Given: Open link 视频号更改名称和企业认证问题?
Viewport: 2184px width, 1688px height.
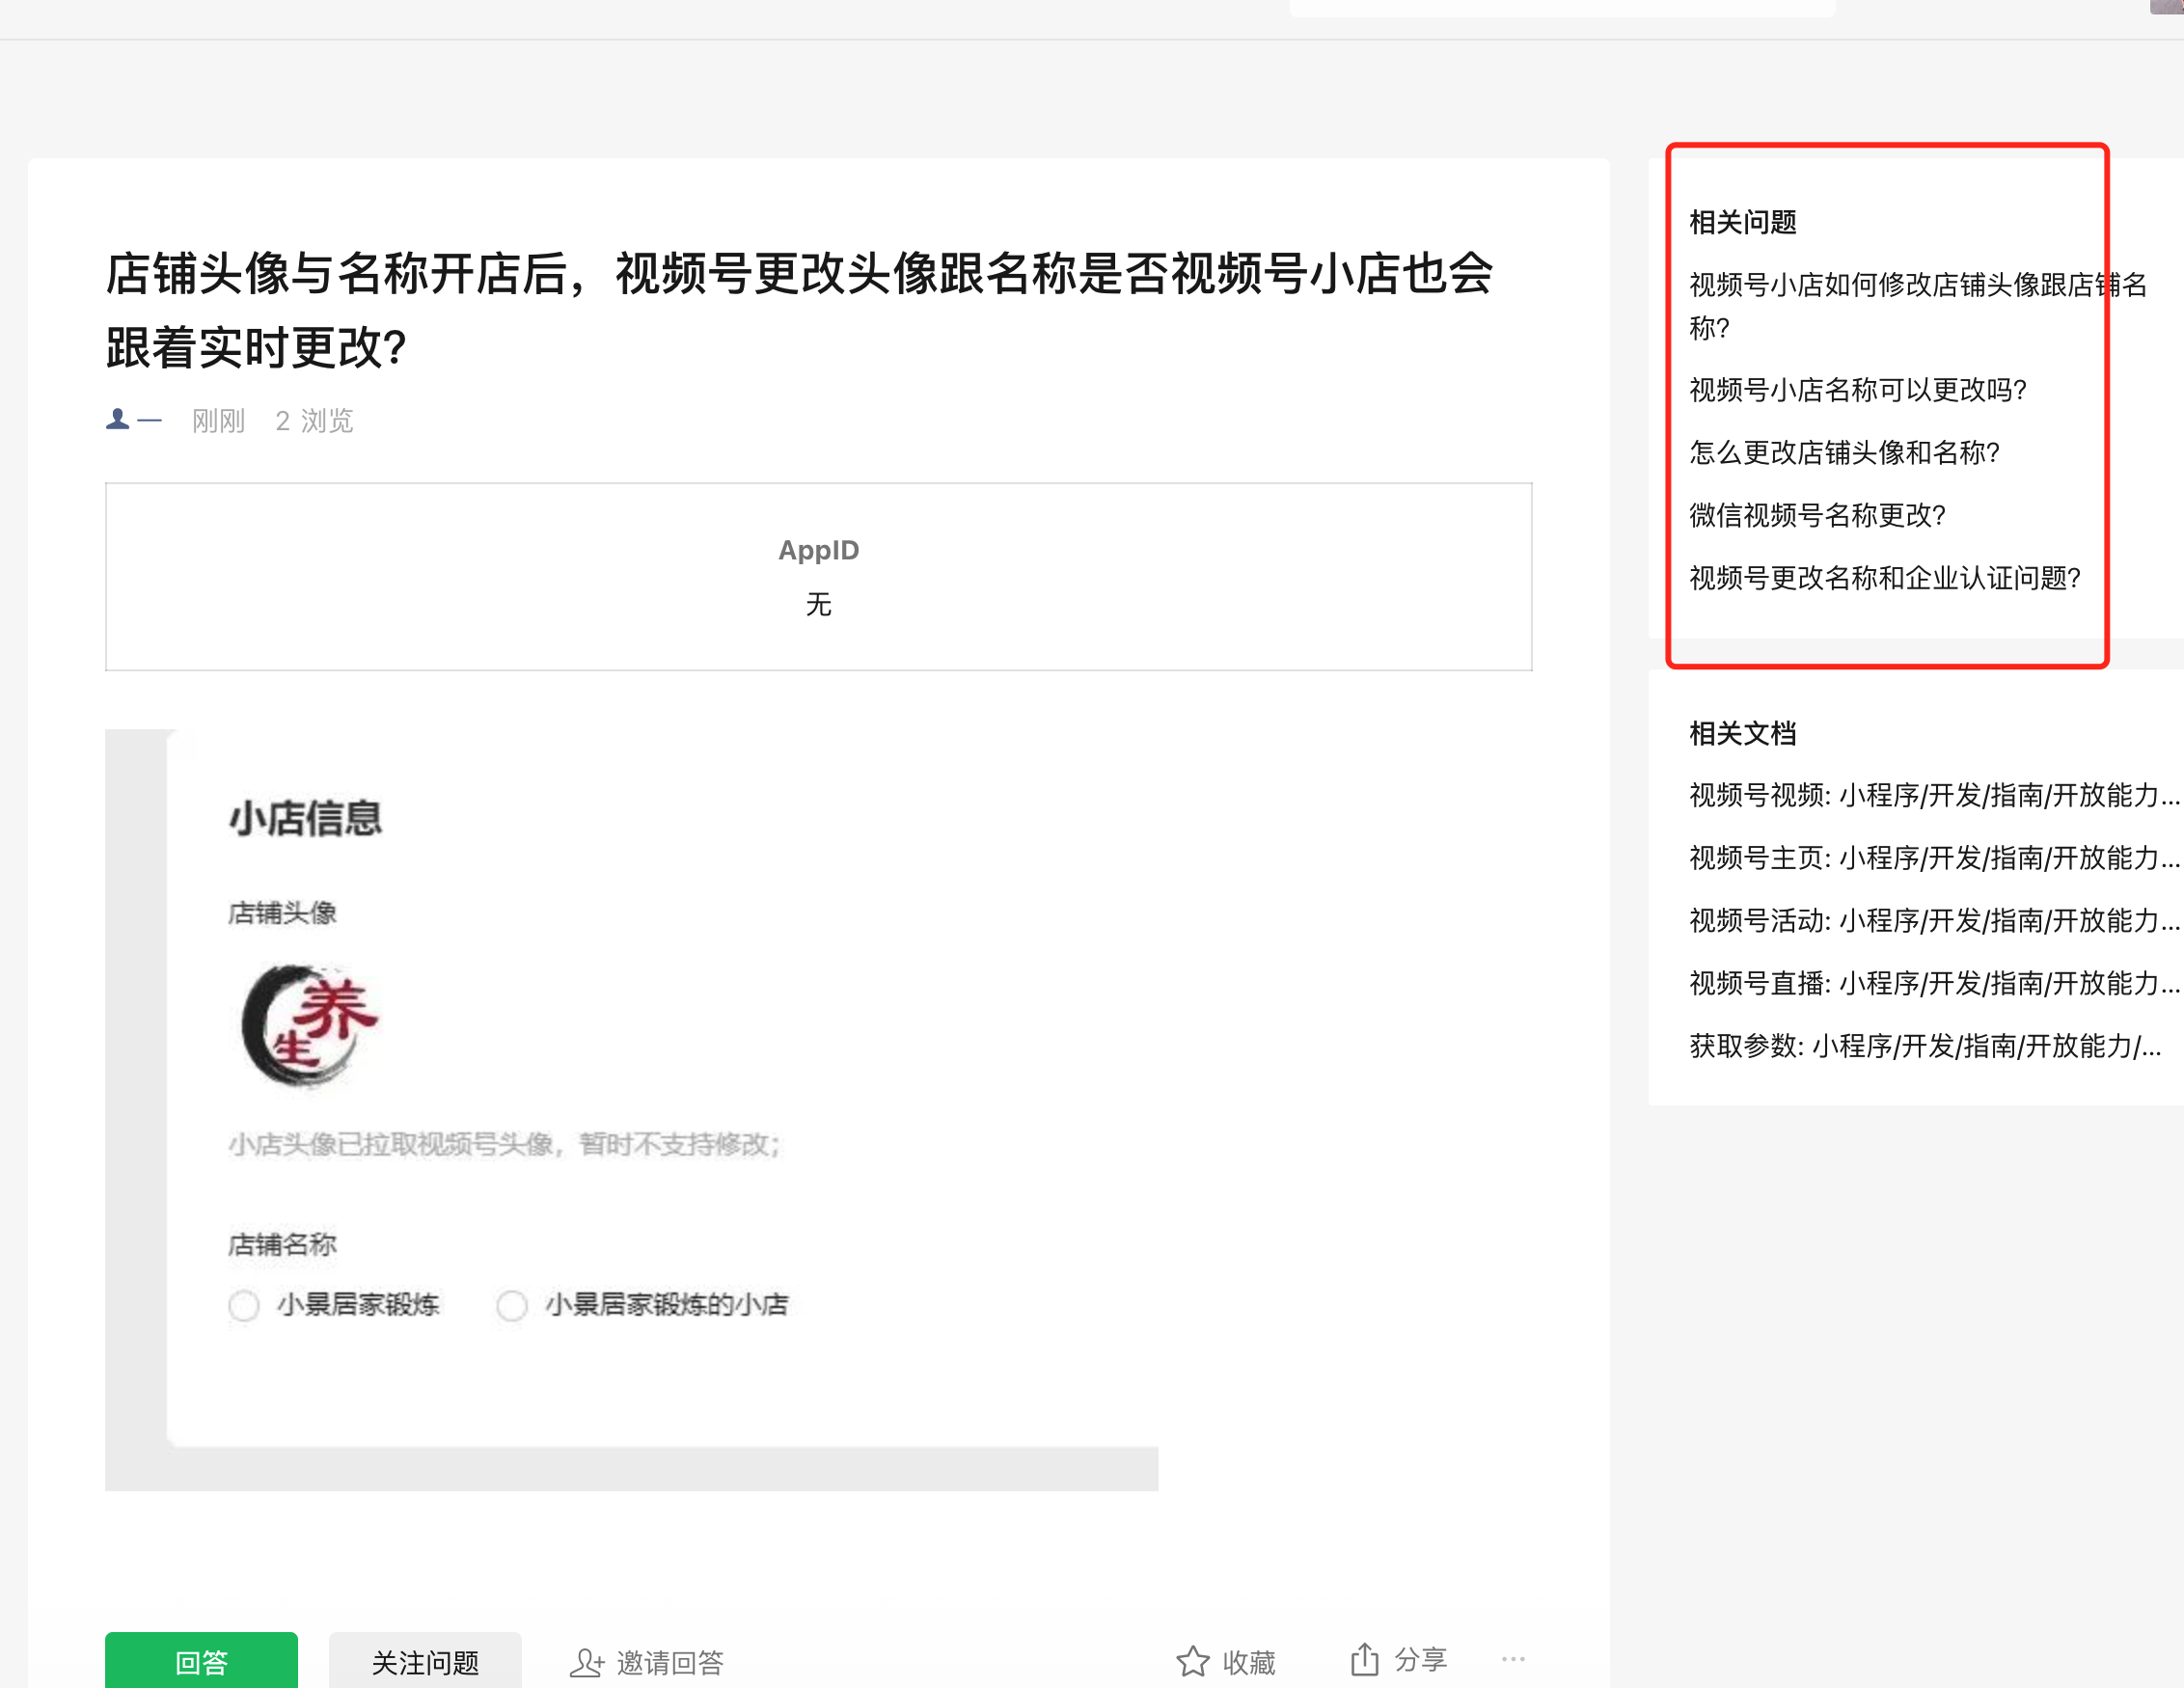Looking at the screenshot, I should tap(1884, 578).
